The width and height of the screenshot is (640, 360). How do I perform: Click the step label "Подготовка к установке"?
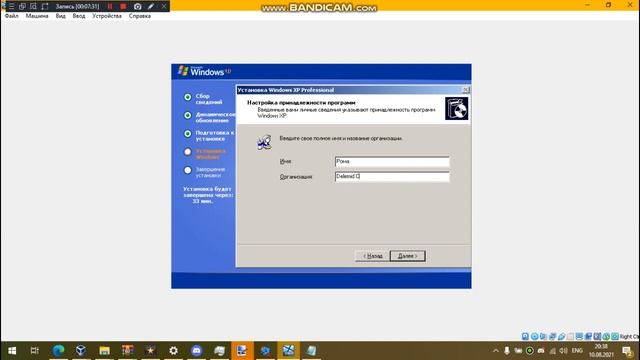coord(214,136)
